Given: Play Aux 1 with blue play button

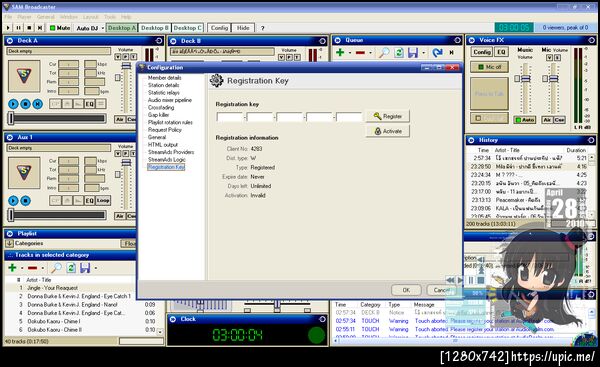Looking at the screenshot, I should click(13, 201).
